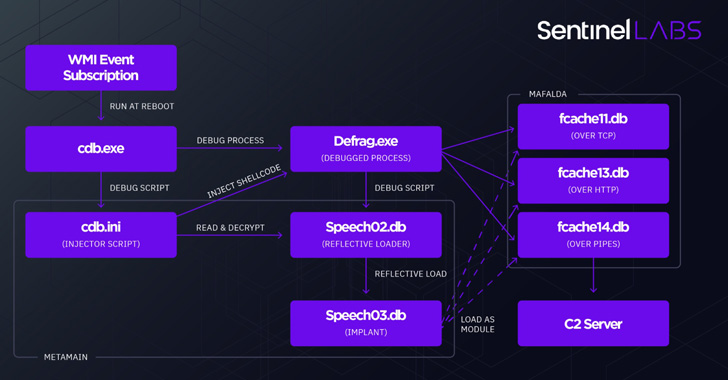This screenshot has height=380, width=728.
Task: Select the REFLECTIVE LOAD label
Action: point(410,274)
